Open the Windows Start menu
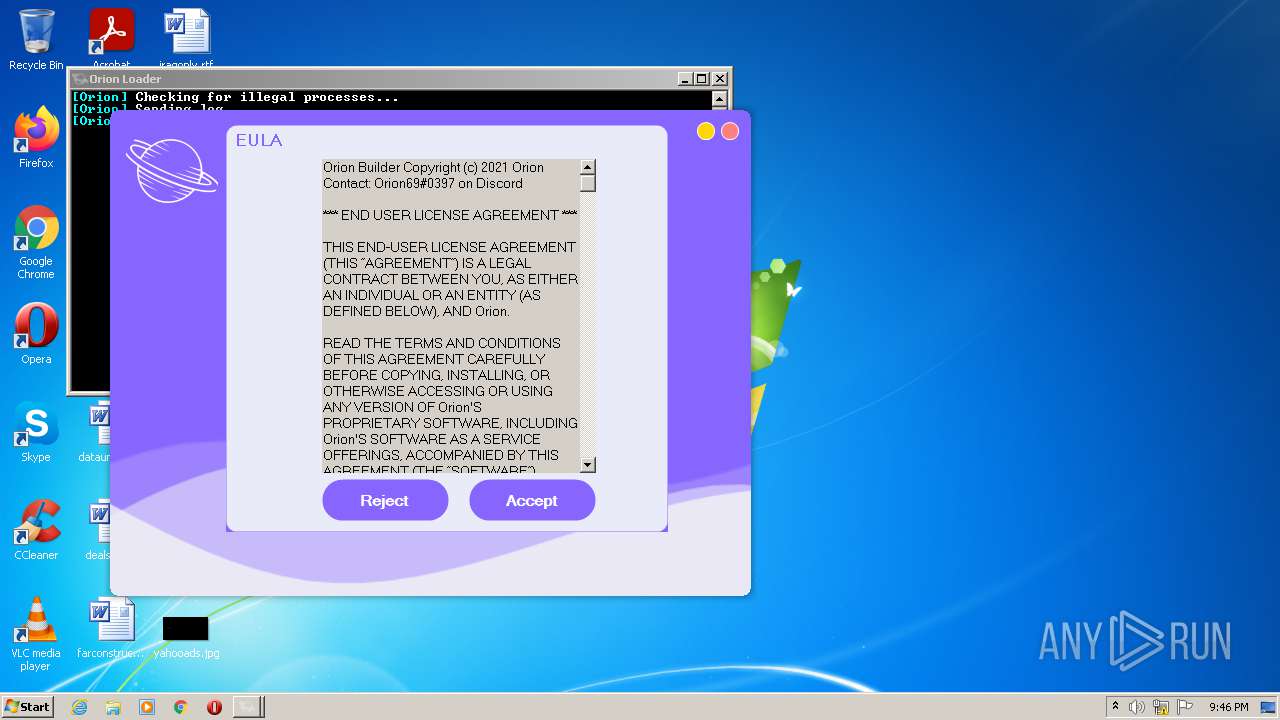Screen dimensions: 1280x720 coord(28,707)
